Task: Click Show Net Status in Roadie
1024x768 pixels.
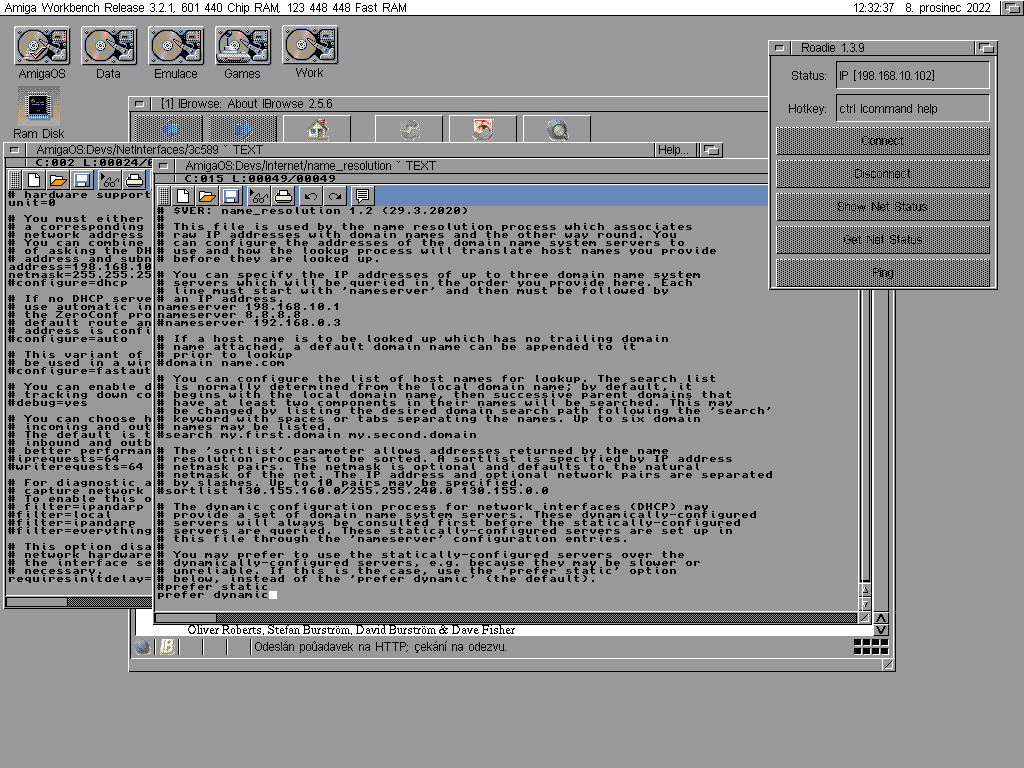Action: point(883,207)
